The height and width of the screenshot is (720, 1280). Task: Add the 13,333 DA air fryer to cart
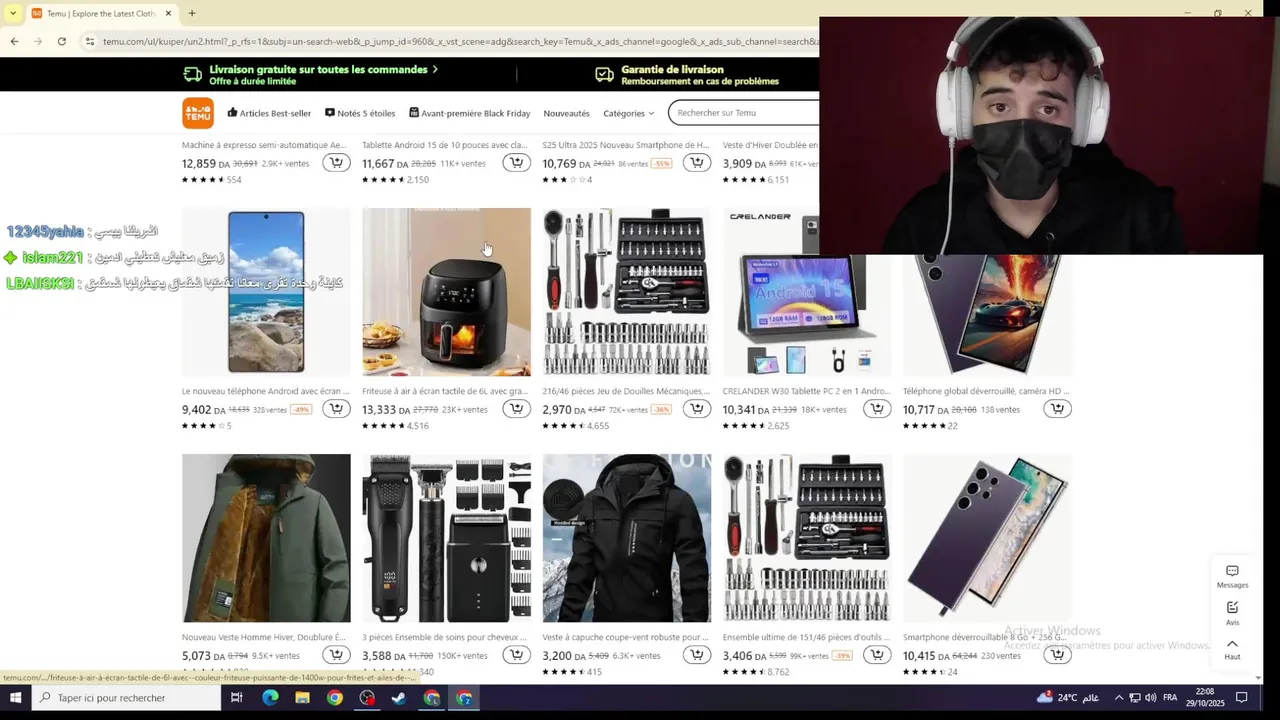pos(516,409)
